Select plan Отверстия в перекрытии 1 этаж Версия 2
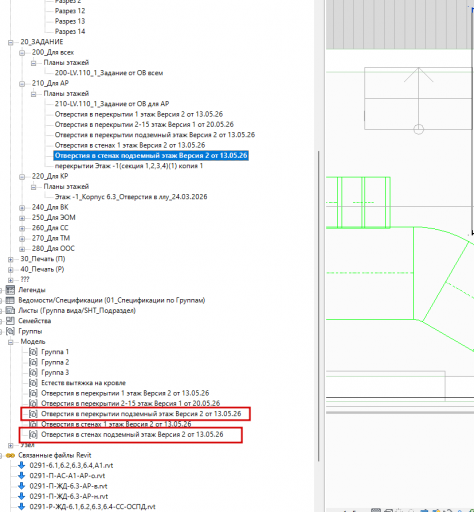The width and height of the screenshot is (474, 512). 139,114
